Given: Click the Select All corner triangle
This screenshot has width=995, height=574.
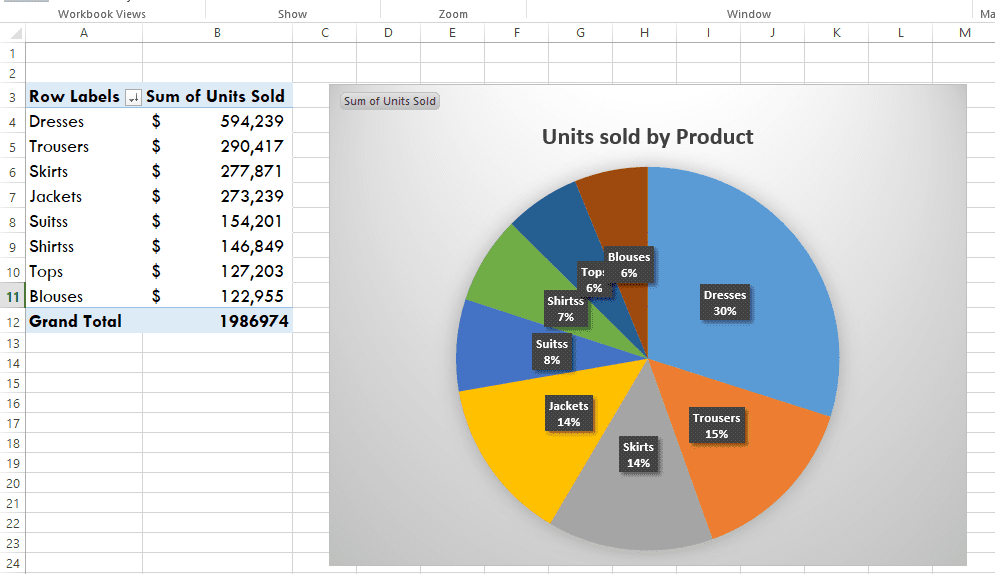Looking at the screenshot, I should click(12, 33).
